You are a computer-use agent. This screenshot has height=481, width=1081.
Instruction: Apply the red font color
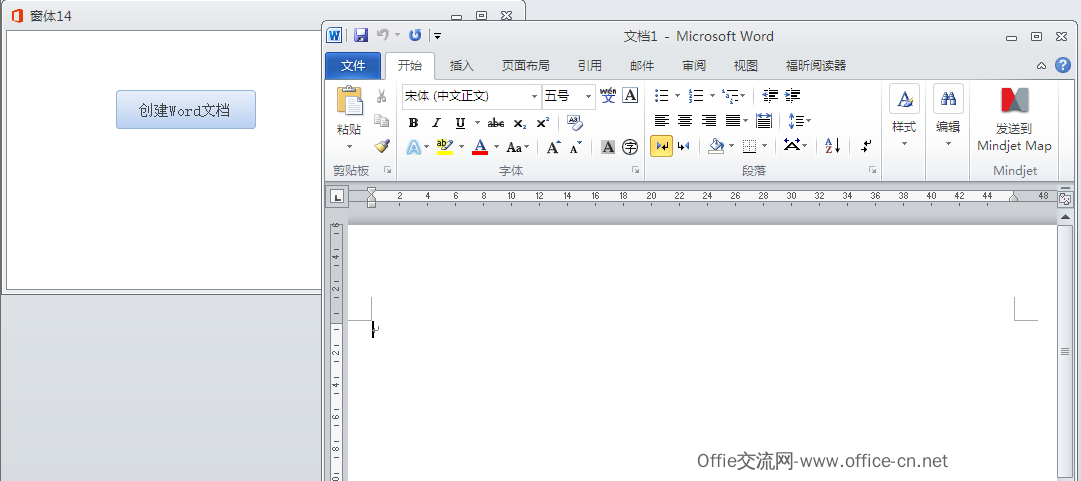[480, 147]
